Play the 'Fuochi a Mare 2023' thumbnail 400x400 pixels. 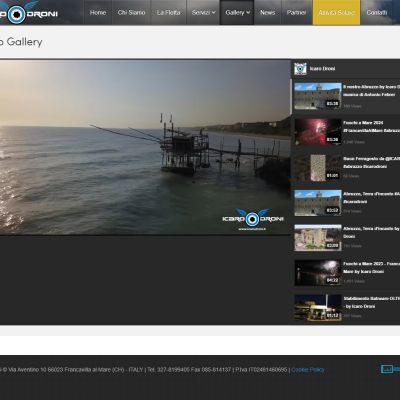click(x=318, y=273)
